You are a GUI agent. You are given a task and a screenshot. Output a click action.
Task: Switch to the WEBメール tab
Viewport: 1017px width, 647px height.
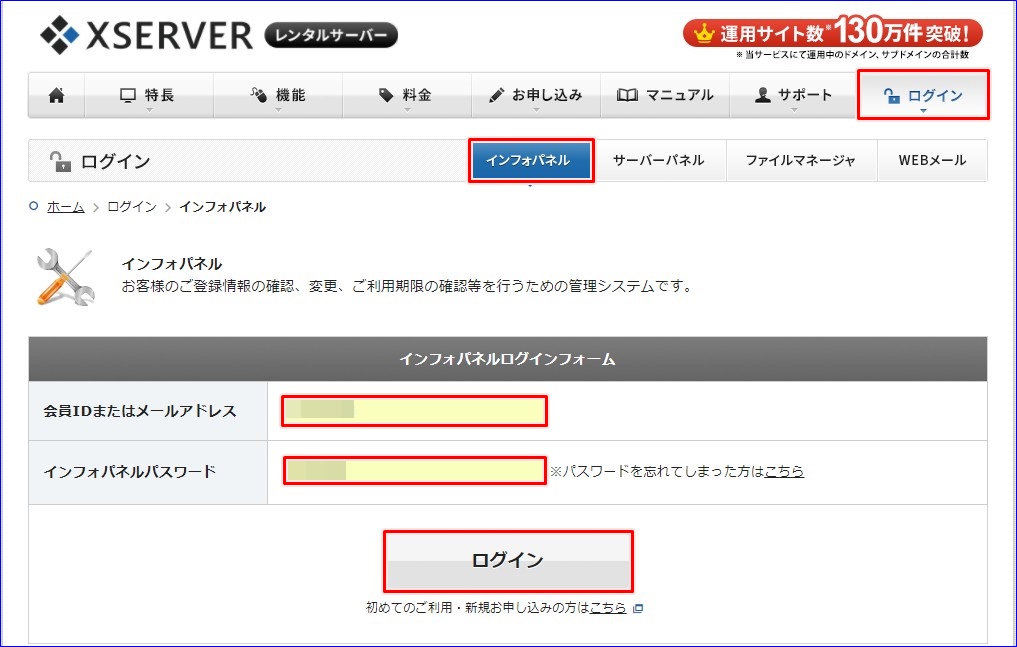point(932,160)
